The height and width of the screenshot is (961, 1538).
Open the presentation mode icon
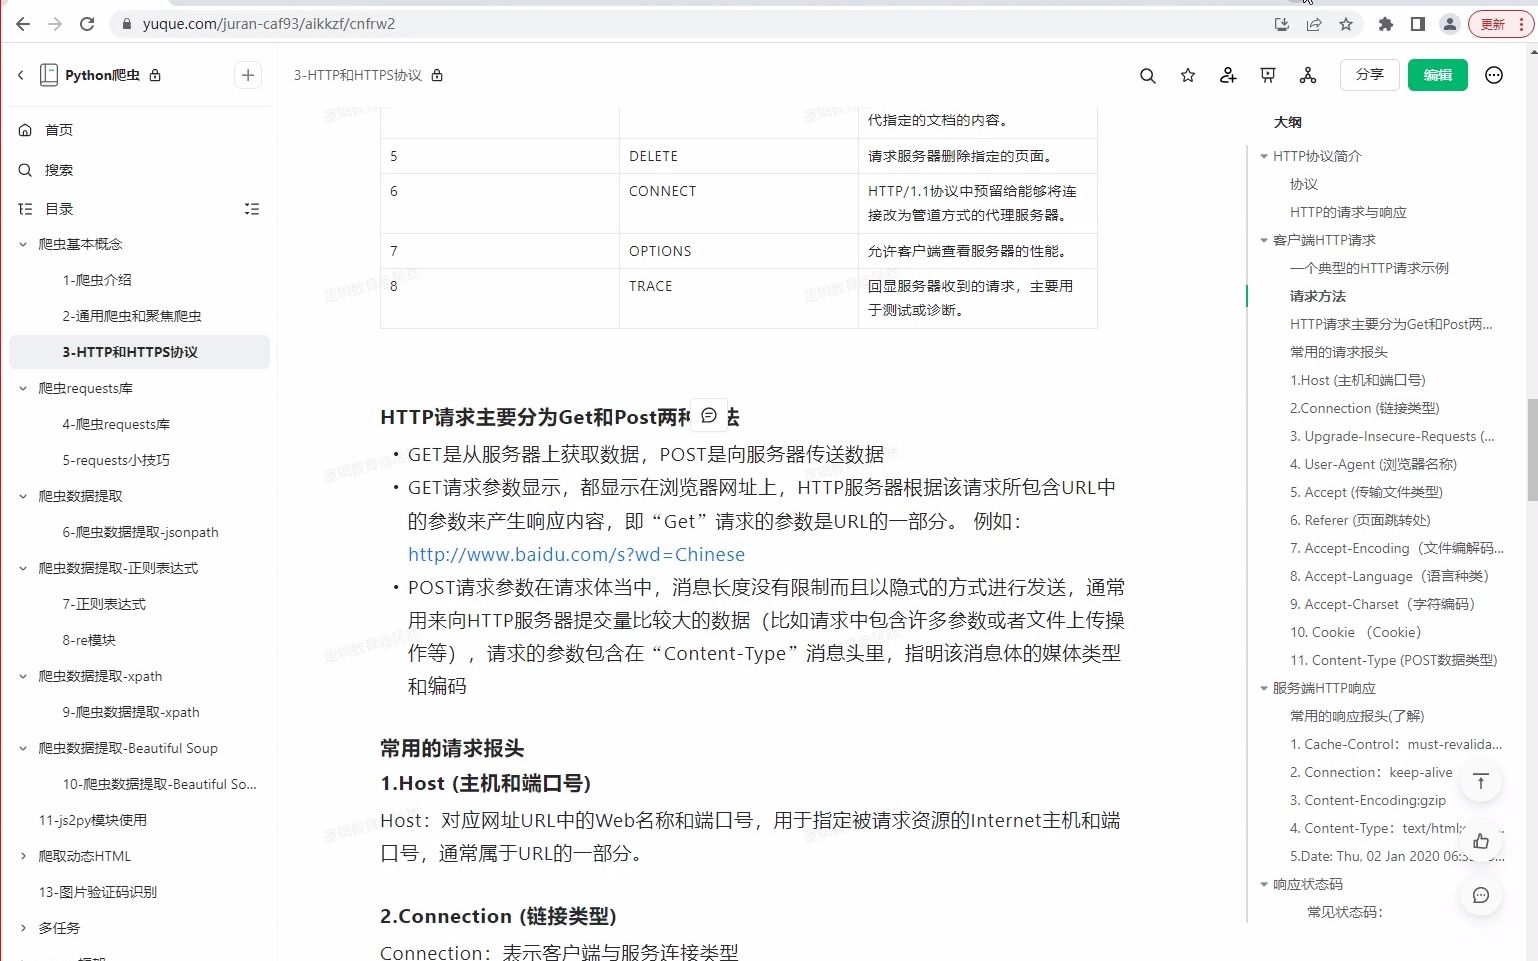click(1268, 75)
